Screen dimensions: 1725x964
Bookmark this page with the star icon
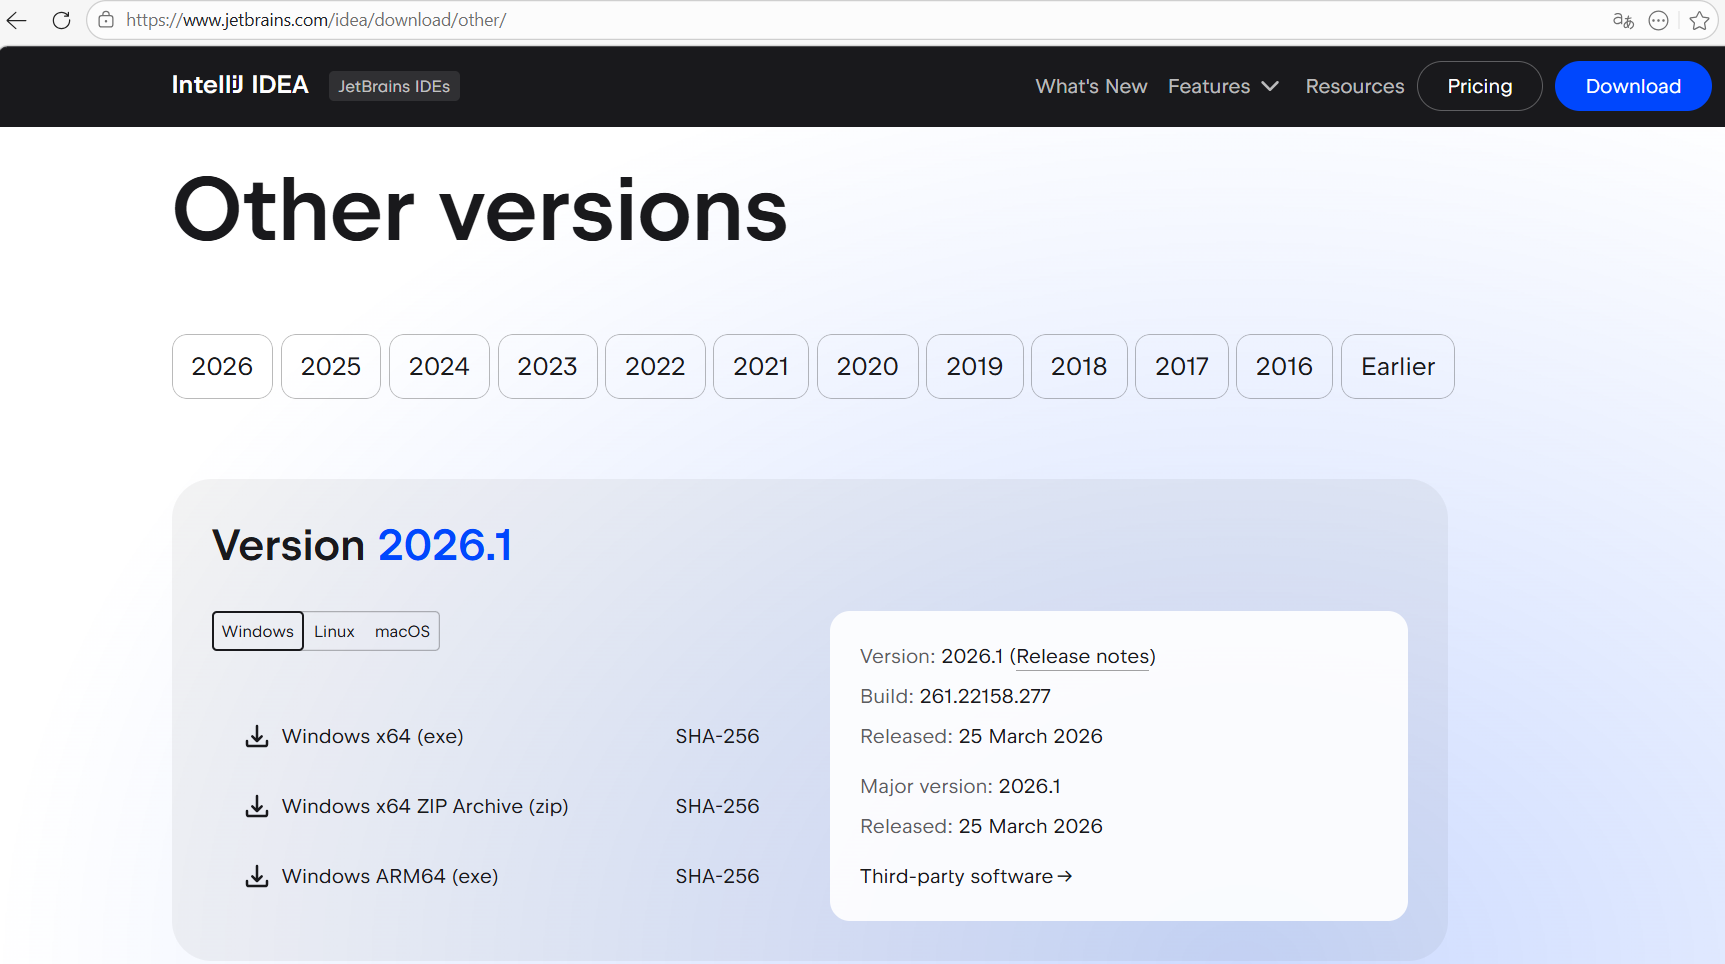click(1699, 20)
